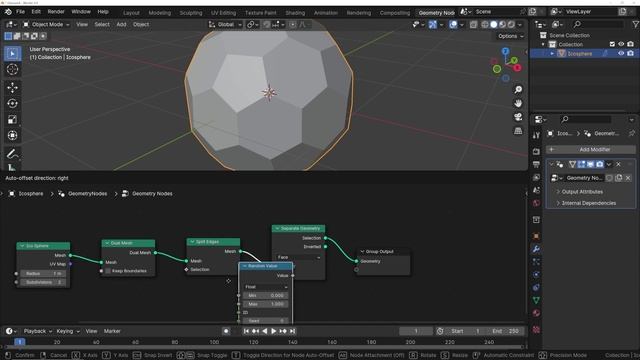The image size is (640, 360).
Task: Open Object Mode dropdown
Action: [46, 24]
